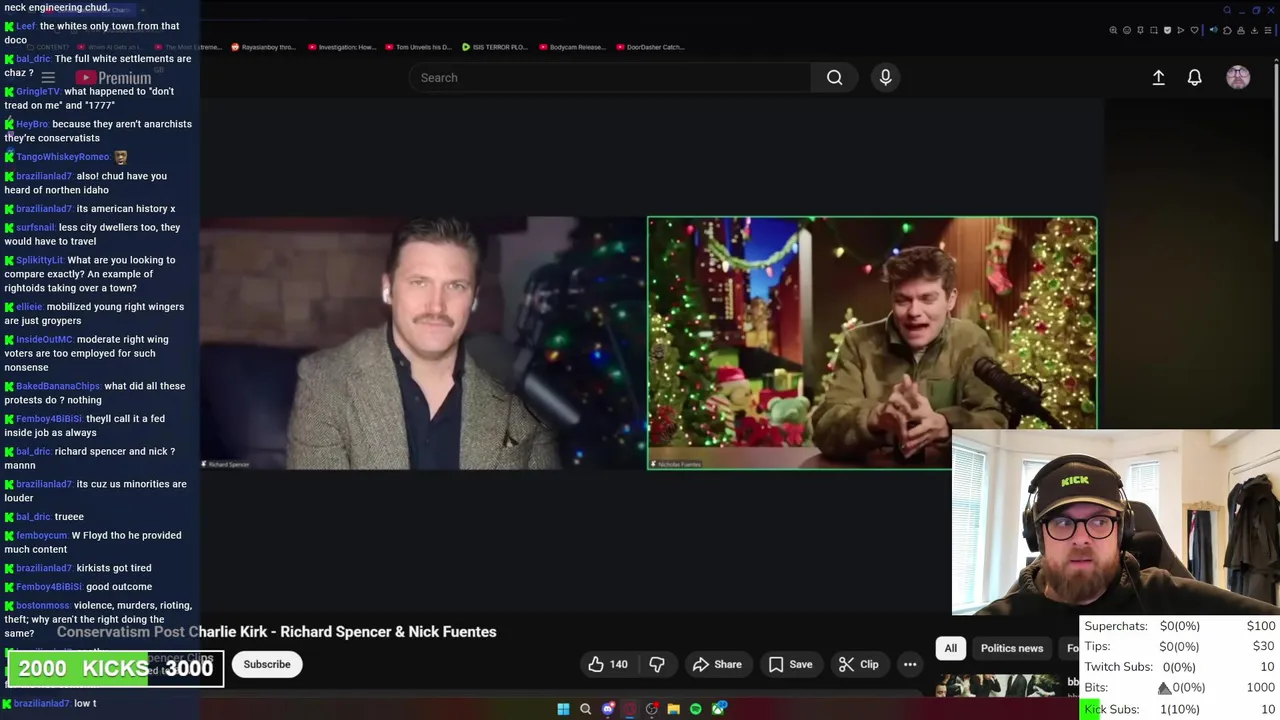
Task: Open the DoorDasher Catch... bookmark
Action: point(650,47)
